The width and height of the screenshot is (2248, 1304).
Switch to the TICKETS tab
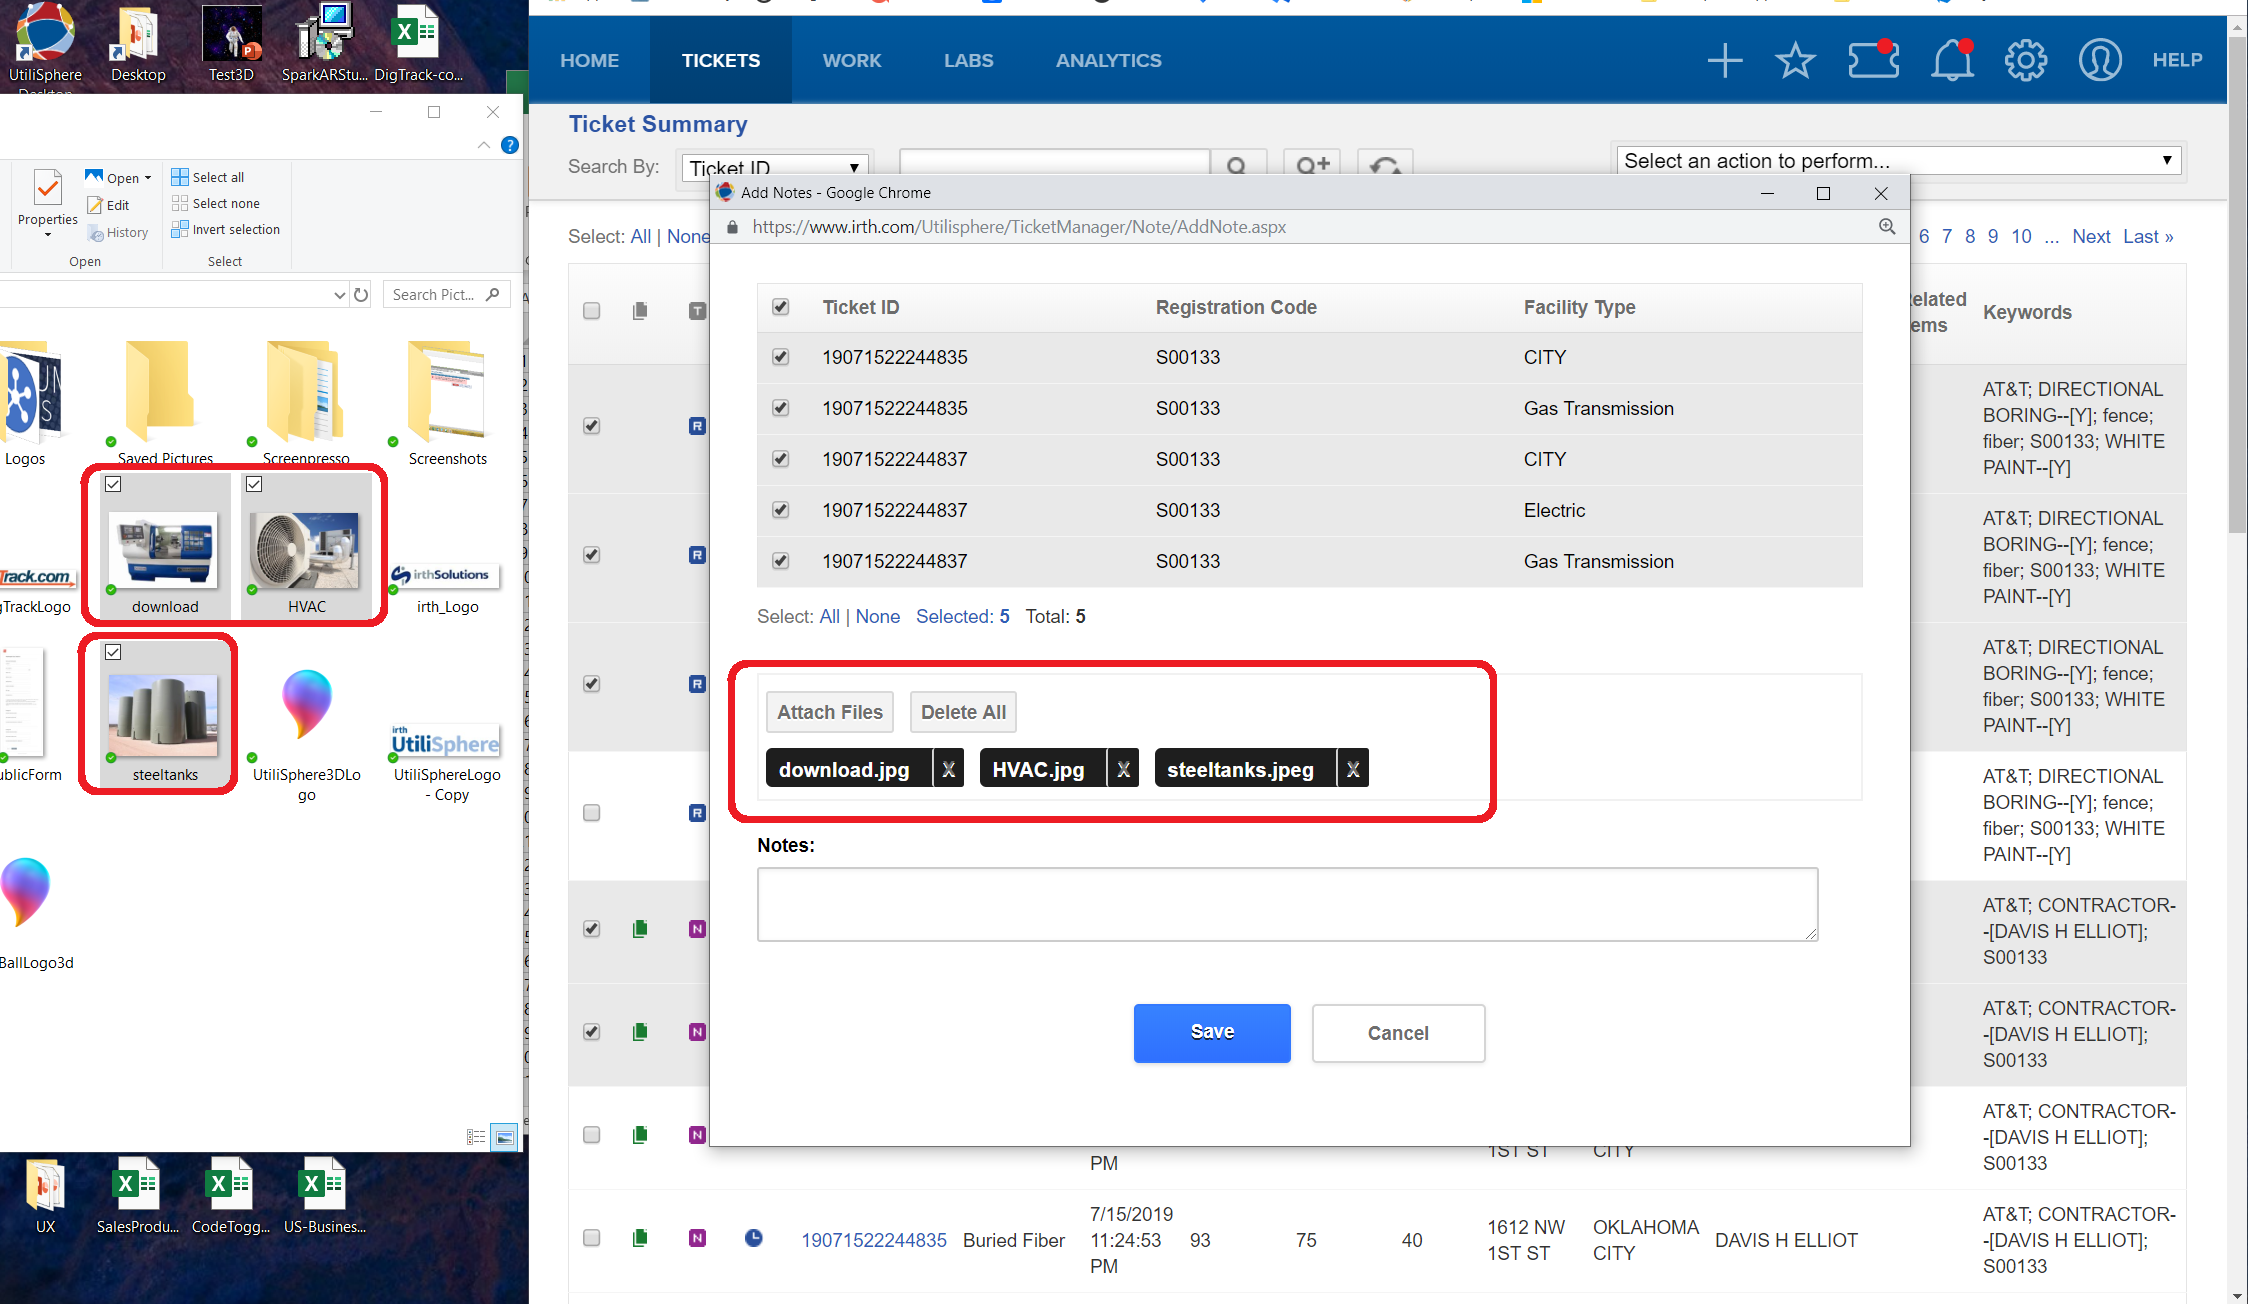point(721,60)
